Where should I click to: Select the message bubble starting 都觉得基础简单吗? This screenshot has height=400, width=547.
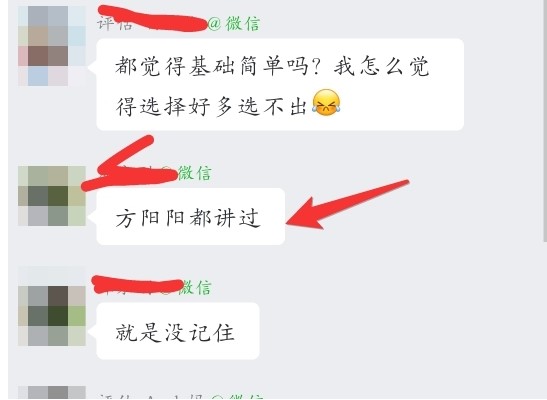click(x=280, y=85)
